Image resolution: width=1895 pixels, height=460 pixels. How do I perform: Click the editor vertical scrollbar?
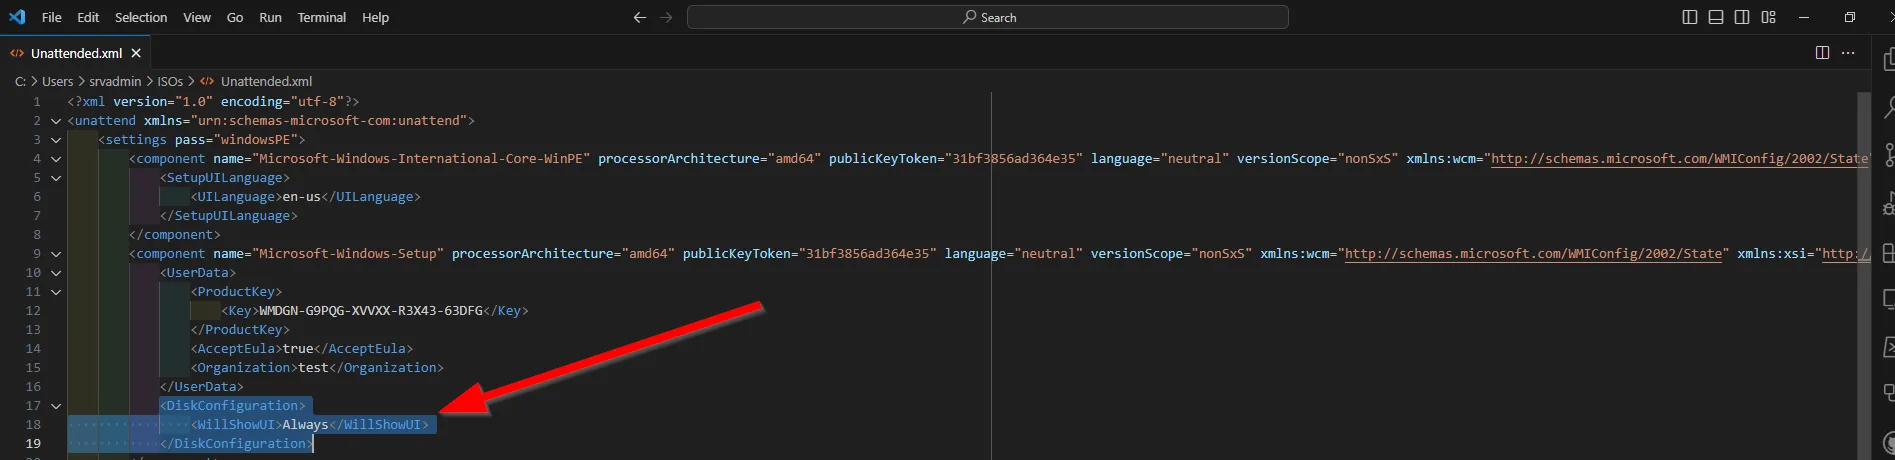pos(1863,276)
